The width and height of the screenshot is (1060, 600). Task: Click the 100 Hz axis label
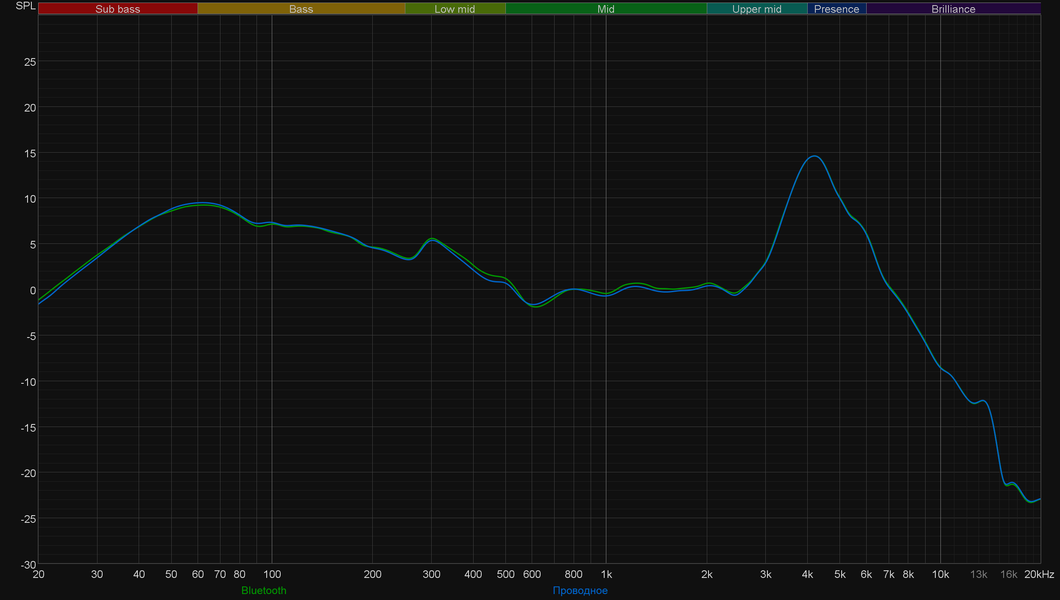[x=272, y=574]
